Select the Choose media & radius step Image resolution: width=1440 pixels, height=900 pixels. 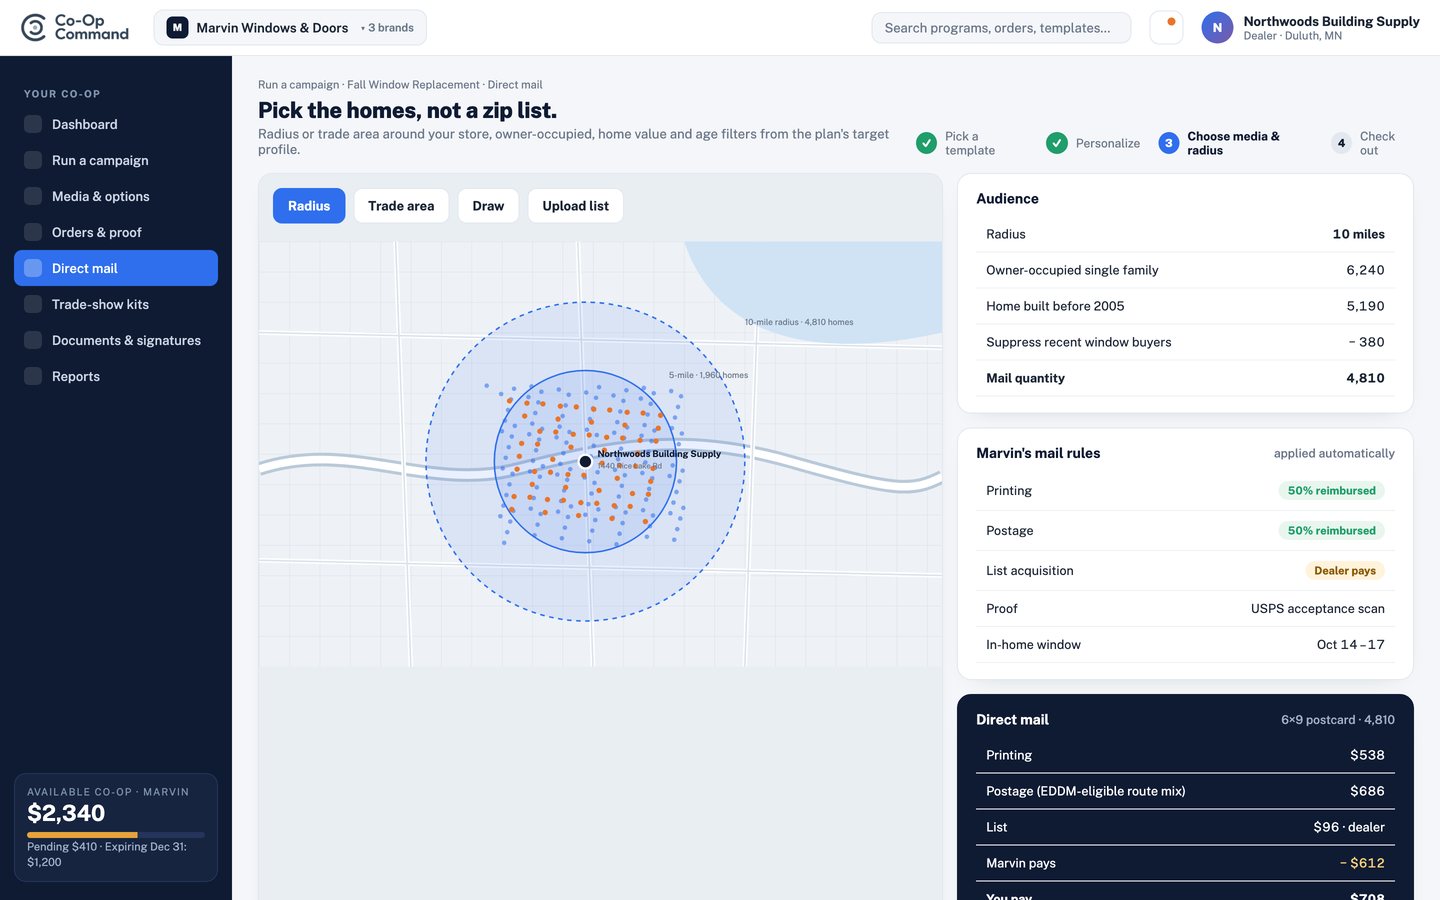(1226, 143)
